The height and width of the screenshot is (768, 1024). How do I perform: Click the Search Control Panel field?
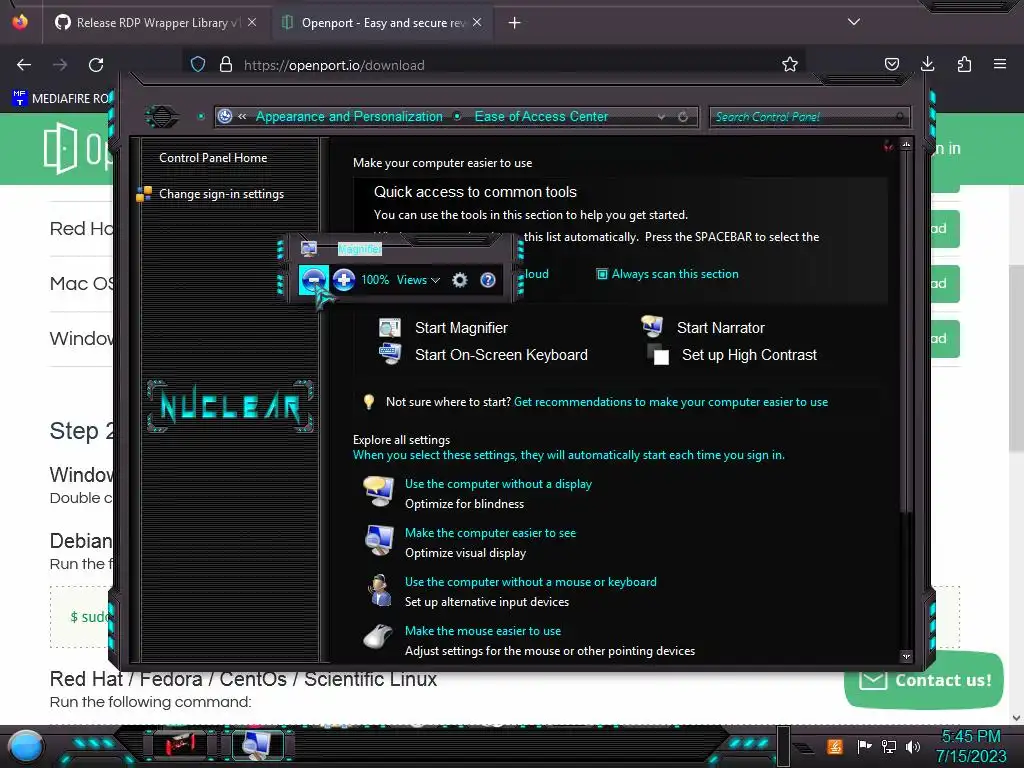809,117
